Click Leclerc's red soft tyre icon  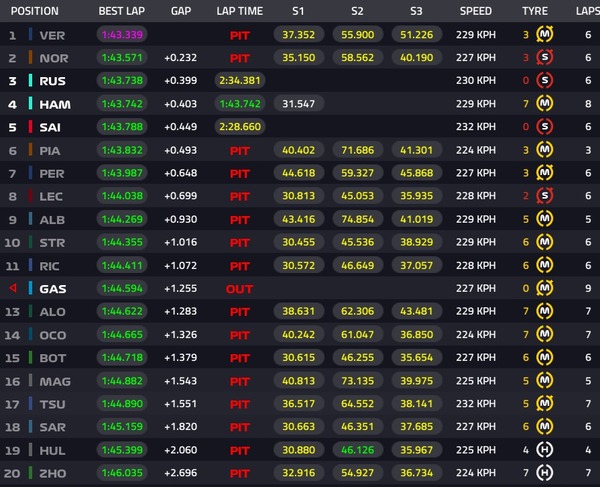[545, 196]
